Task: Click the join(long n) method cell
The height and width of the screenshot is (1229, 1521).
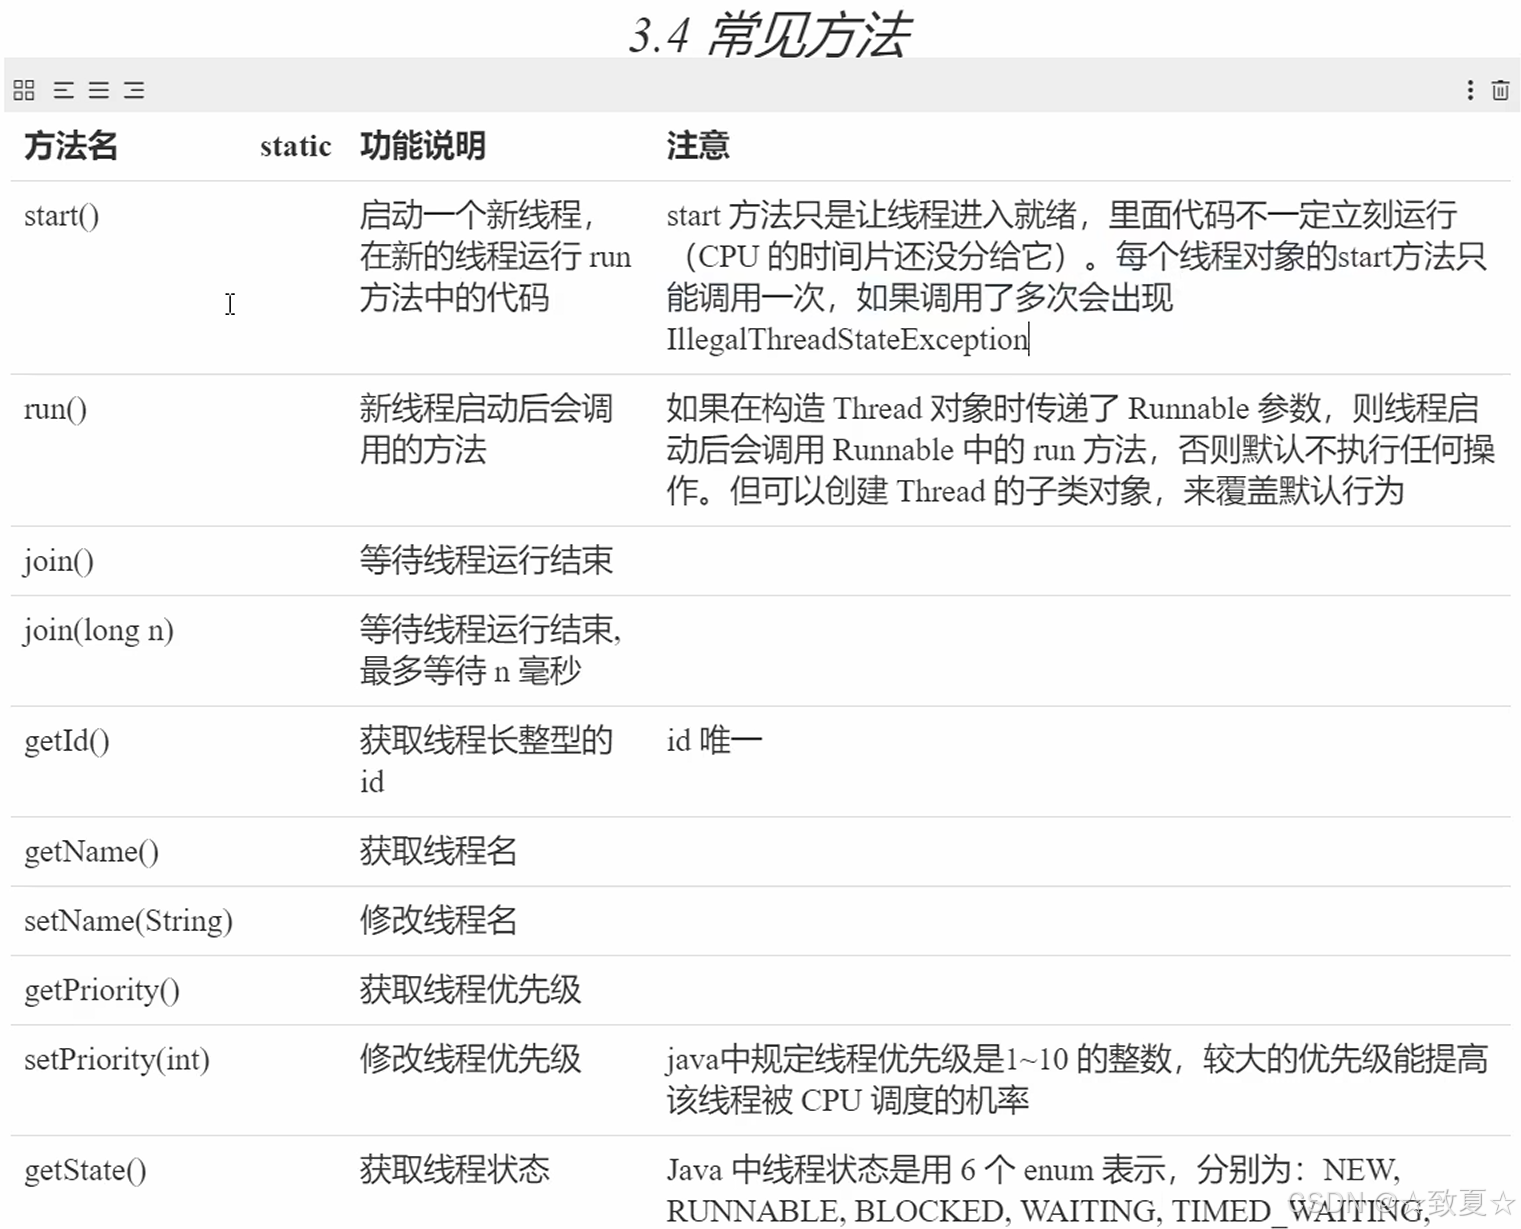Action: (99, 630)
